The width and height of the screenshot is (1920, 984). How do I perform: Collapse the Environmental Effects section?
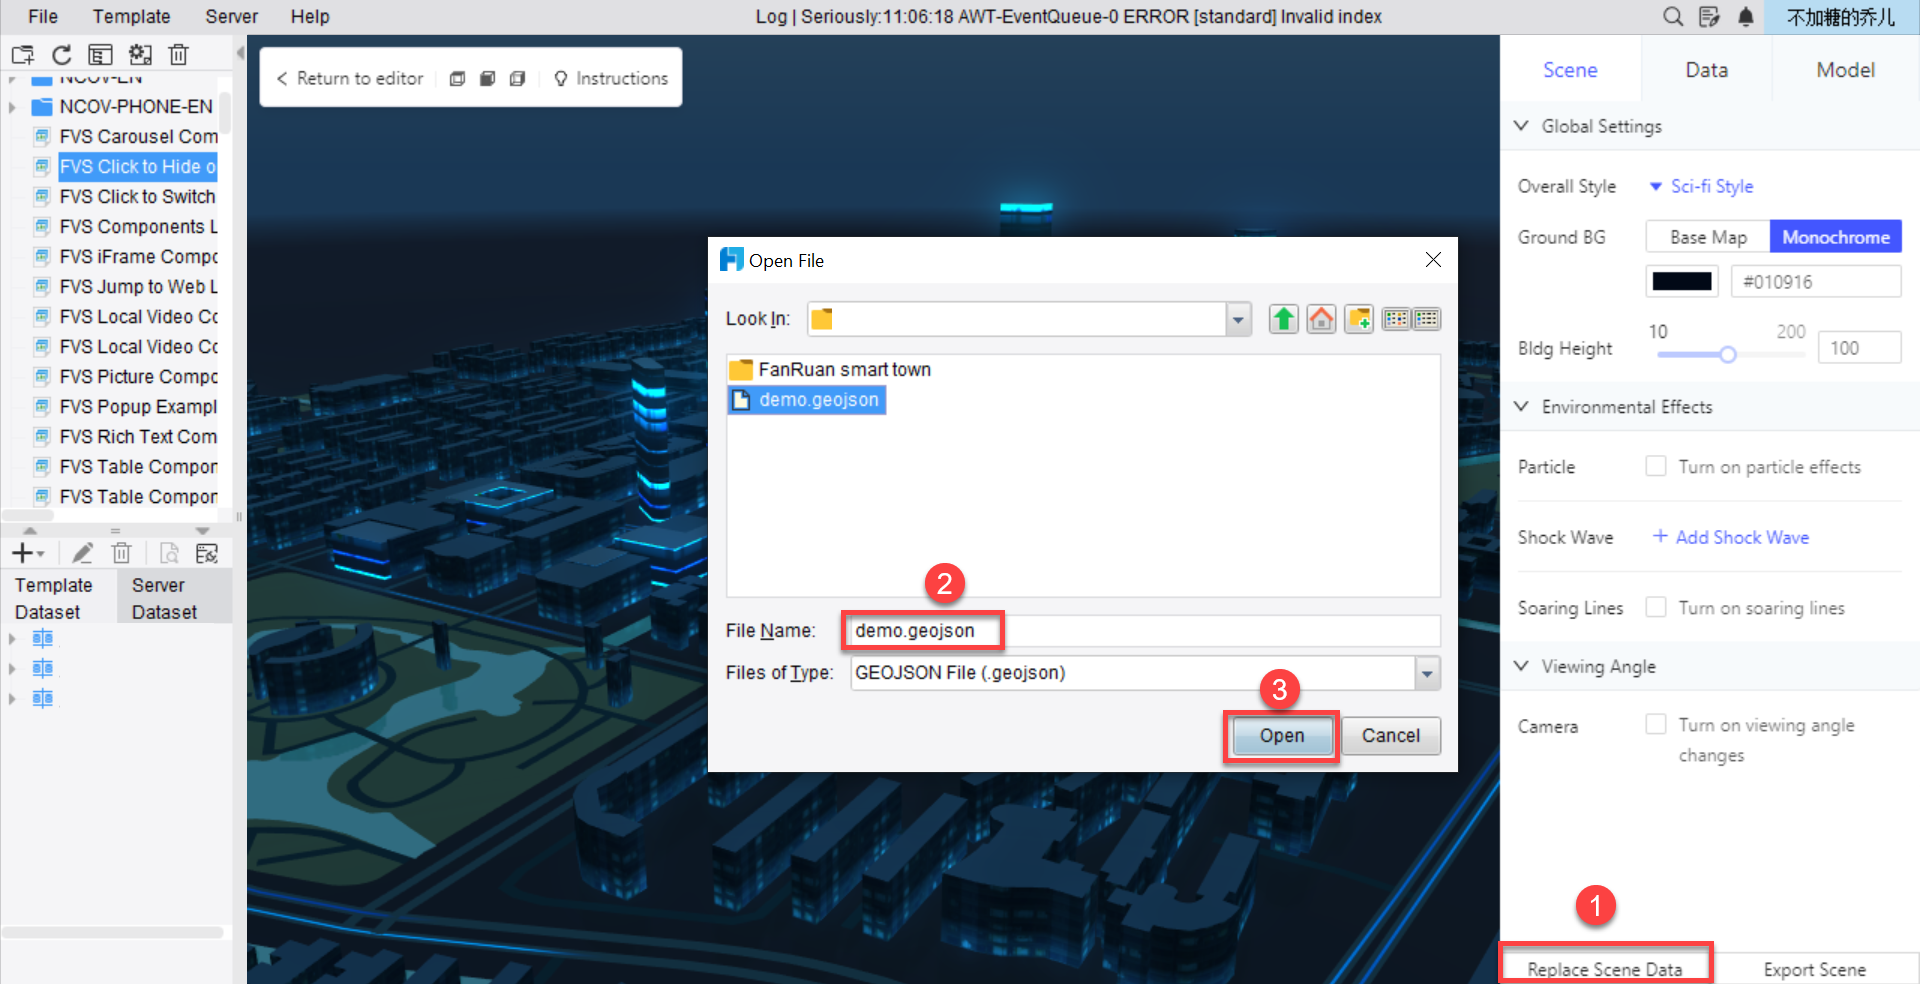point(1521,406)
